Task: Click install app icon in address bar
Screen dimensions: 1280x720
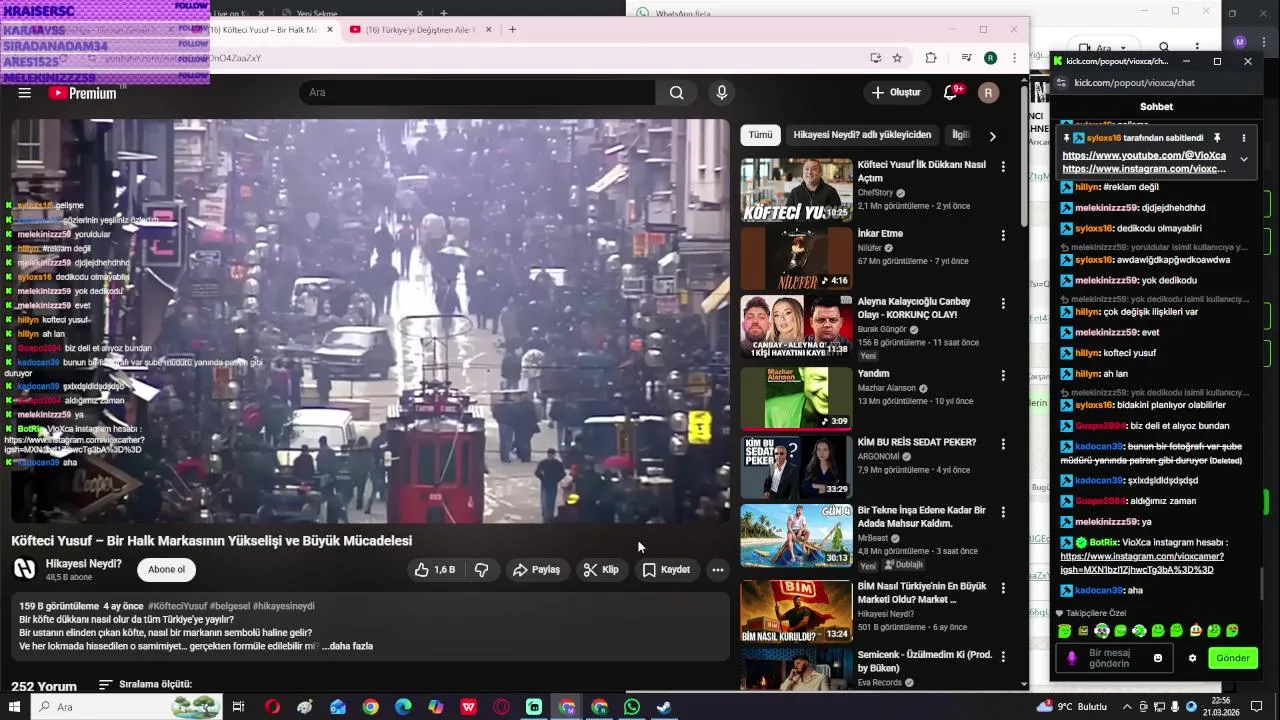Action: tap(875, 58)
